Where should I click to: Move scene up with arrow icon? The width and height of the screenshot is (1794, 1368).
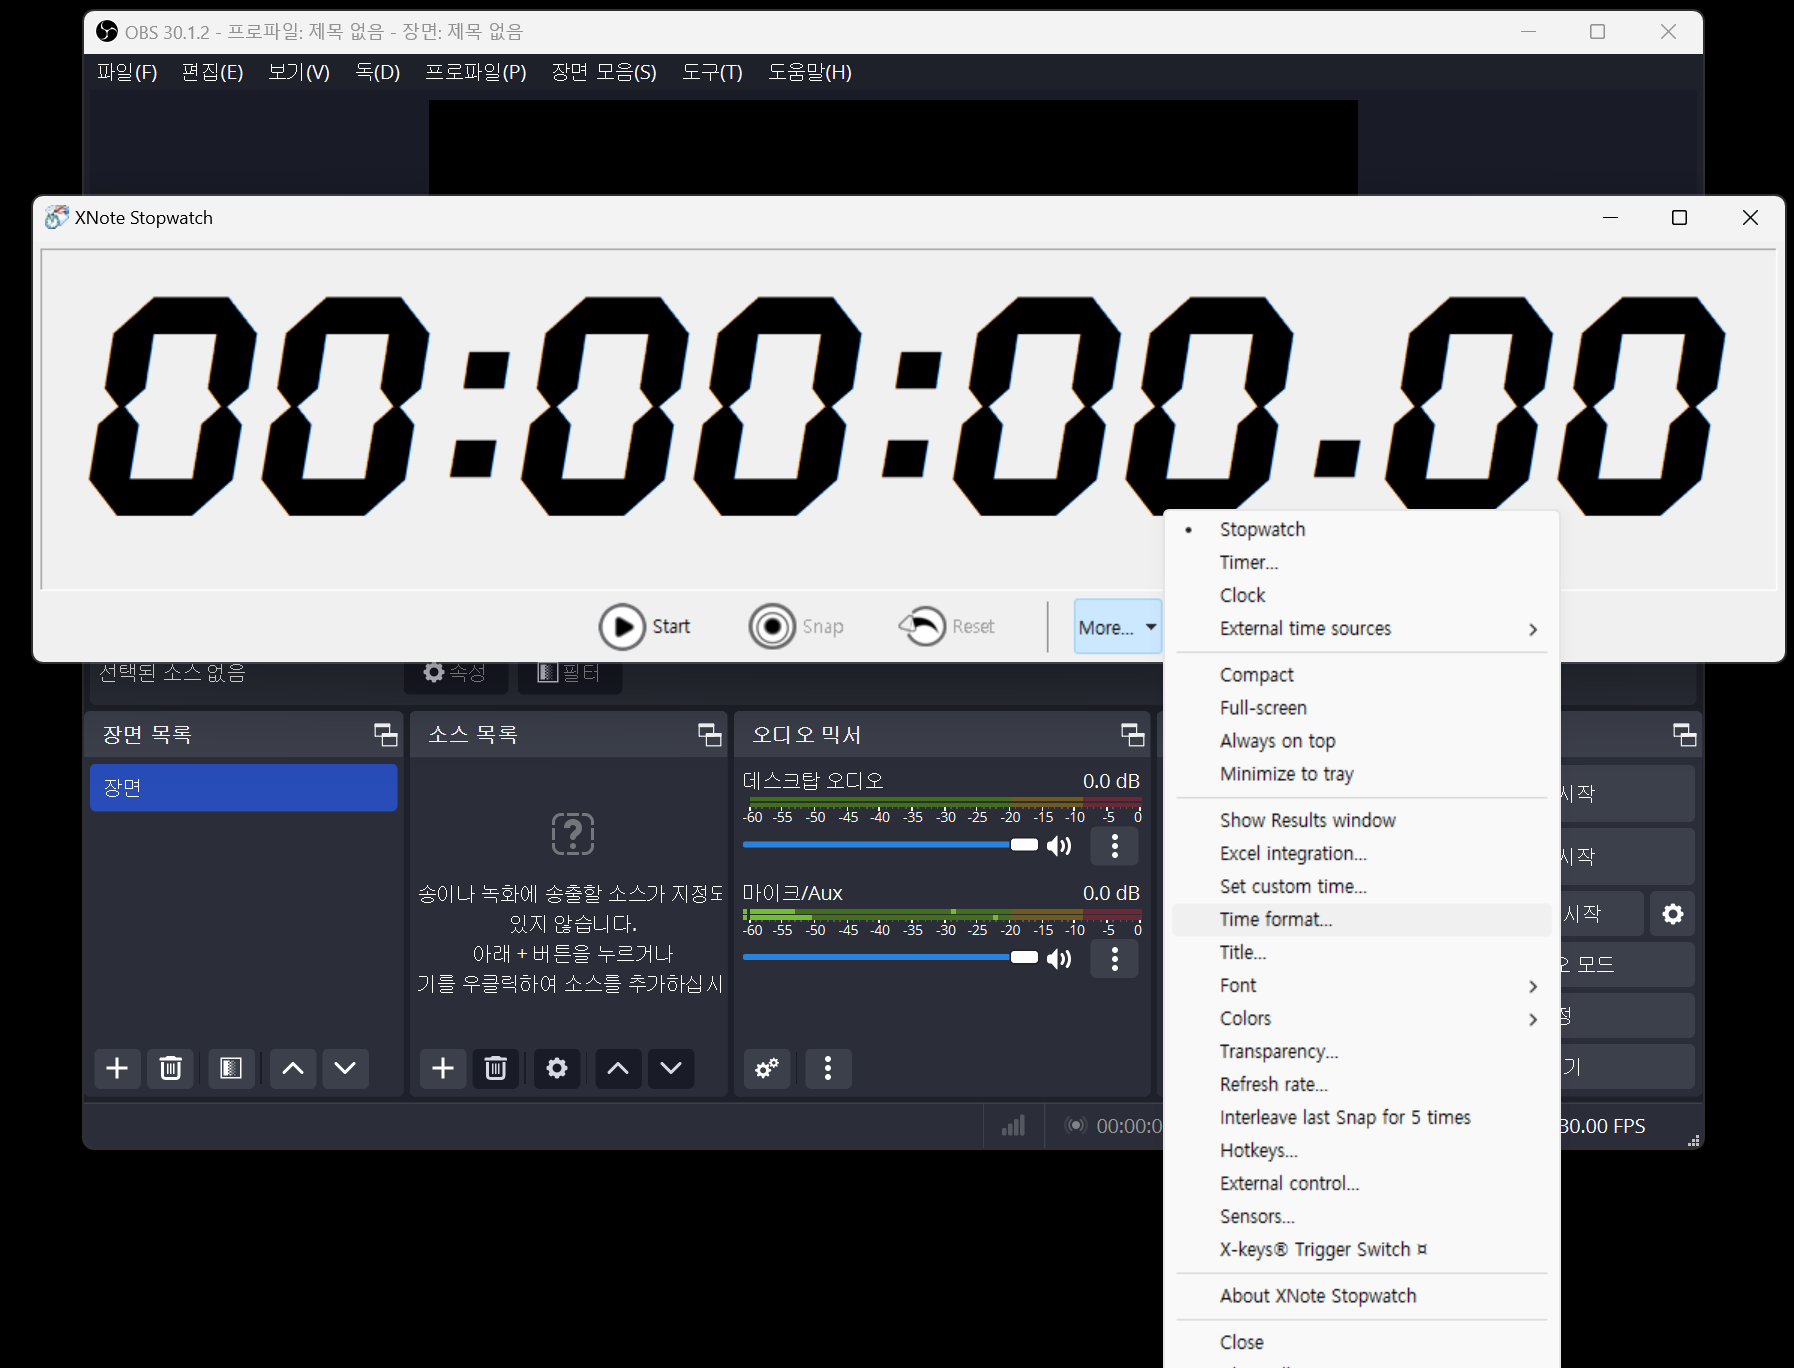coord(293,1069)
